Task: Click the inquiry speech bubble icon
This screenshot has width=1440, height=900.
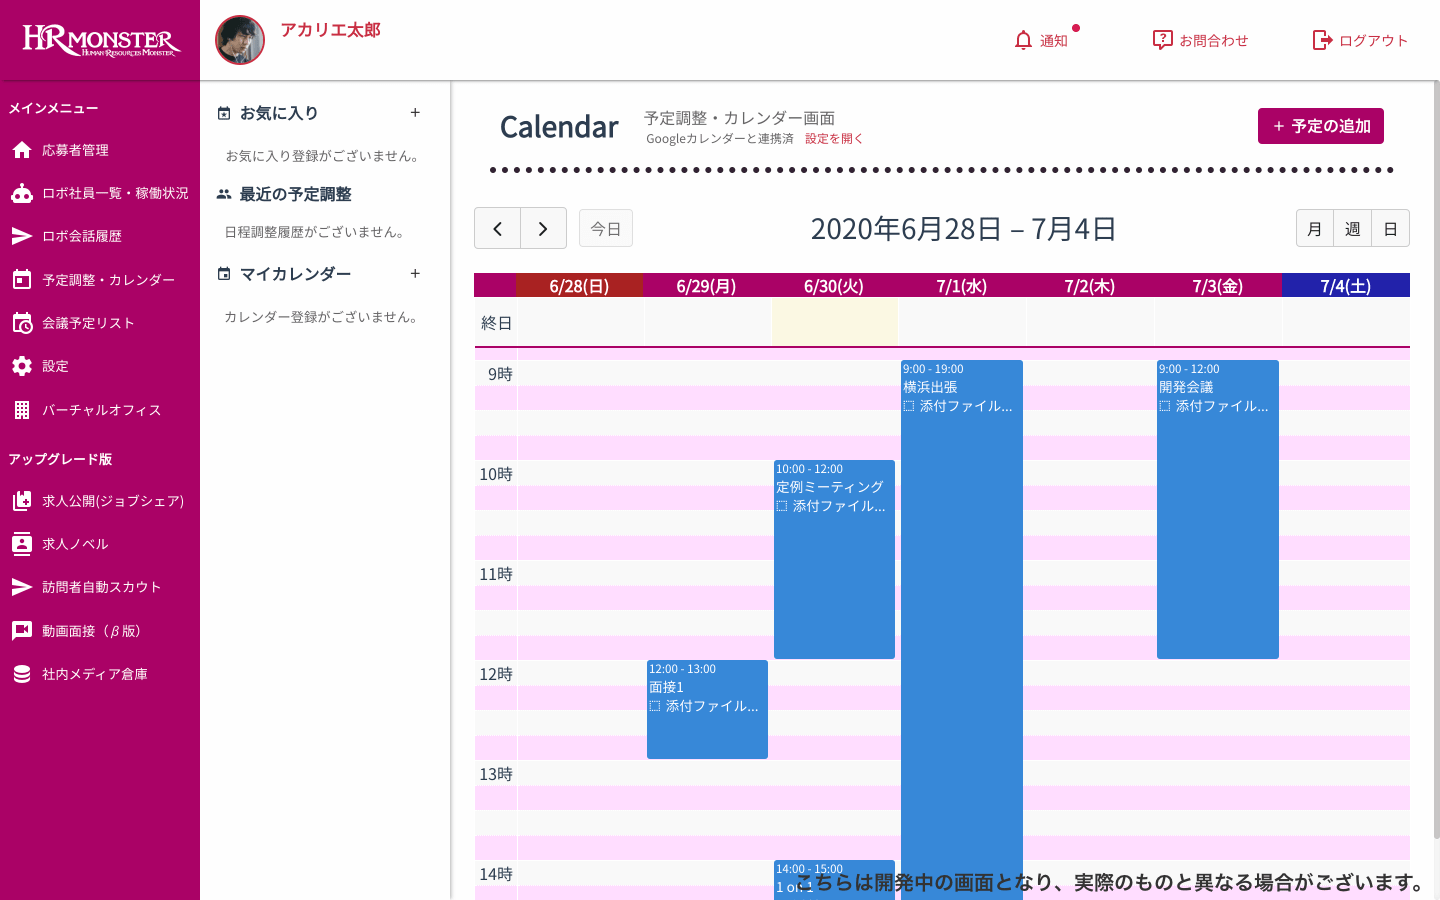Action: [x=1162, y=40]
